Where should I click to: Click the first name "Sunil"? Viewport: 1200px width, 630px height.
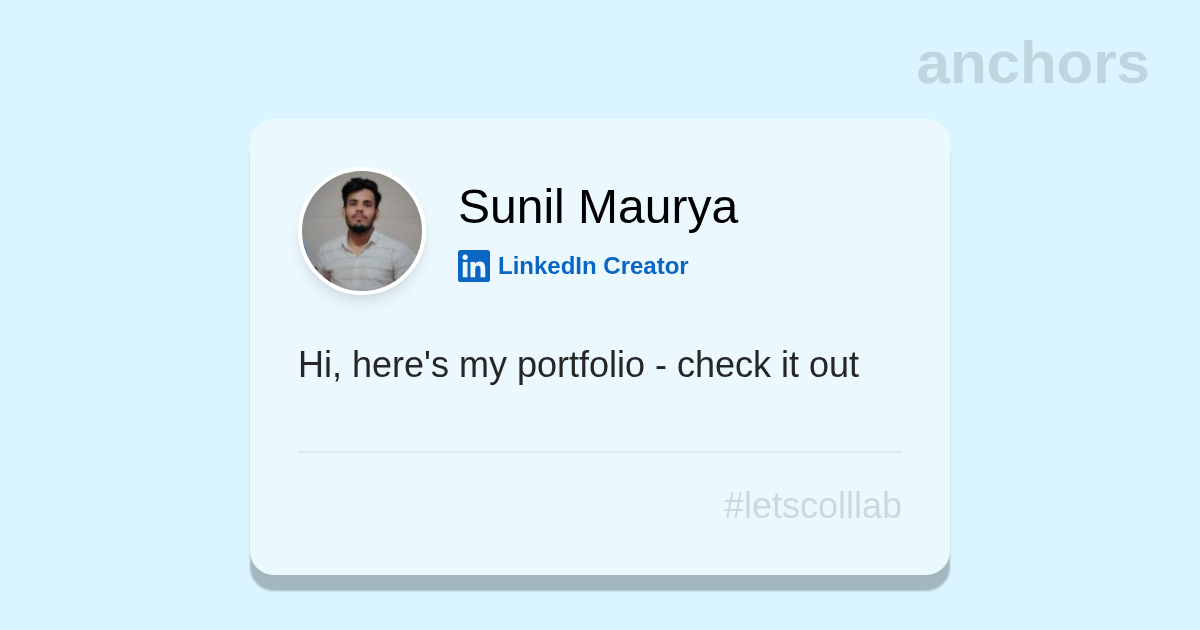click(x=511, y=207)
